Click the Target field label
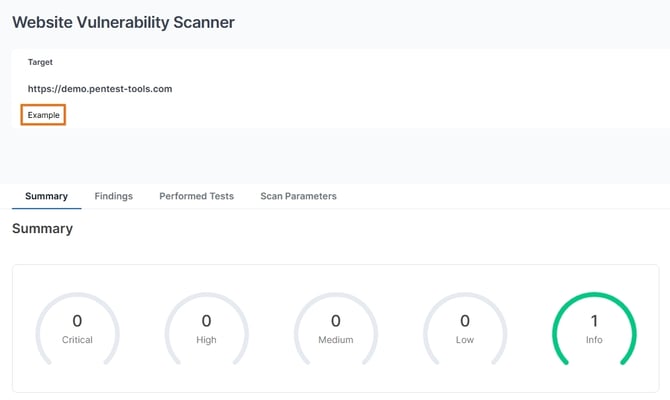The height and width of the screenshot is (400, 670). (40, 62)
